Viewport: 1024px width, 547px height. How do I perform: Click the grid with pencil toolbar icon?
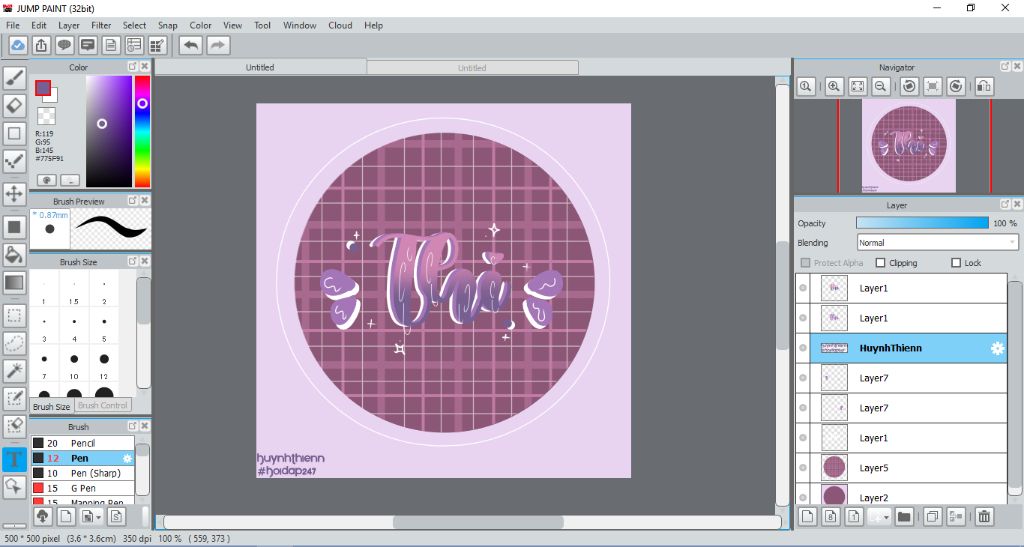pyautogui.click(x=157, y=45)
